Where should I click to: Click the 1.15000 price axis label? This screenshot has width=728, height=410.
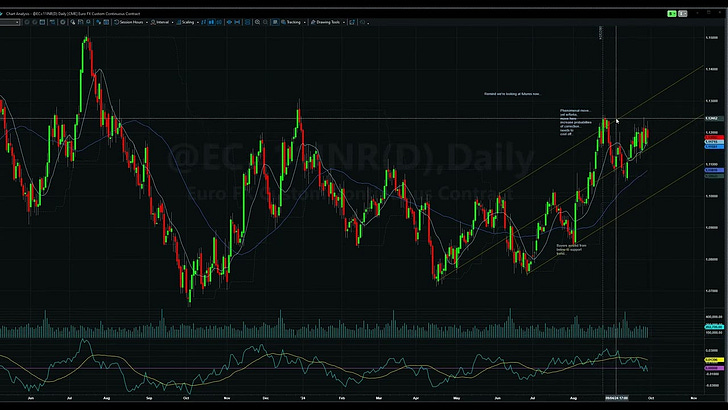[x=711, y=38]
